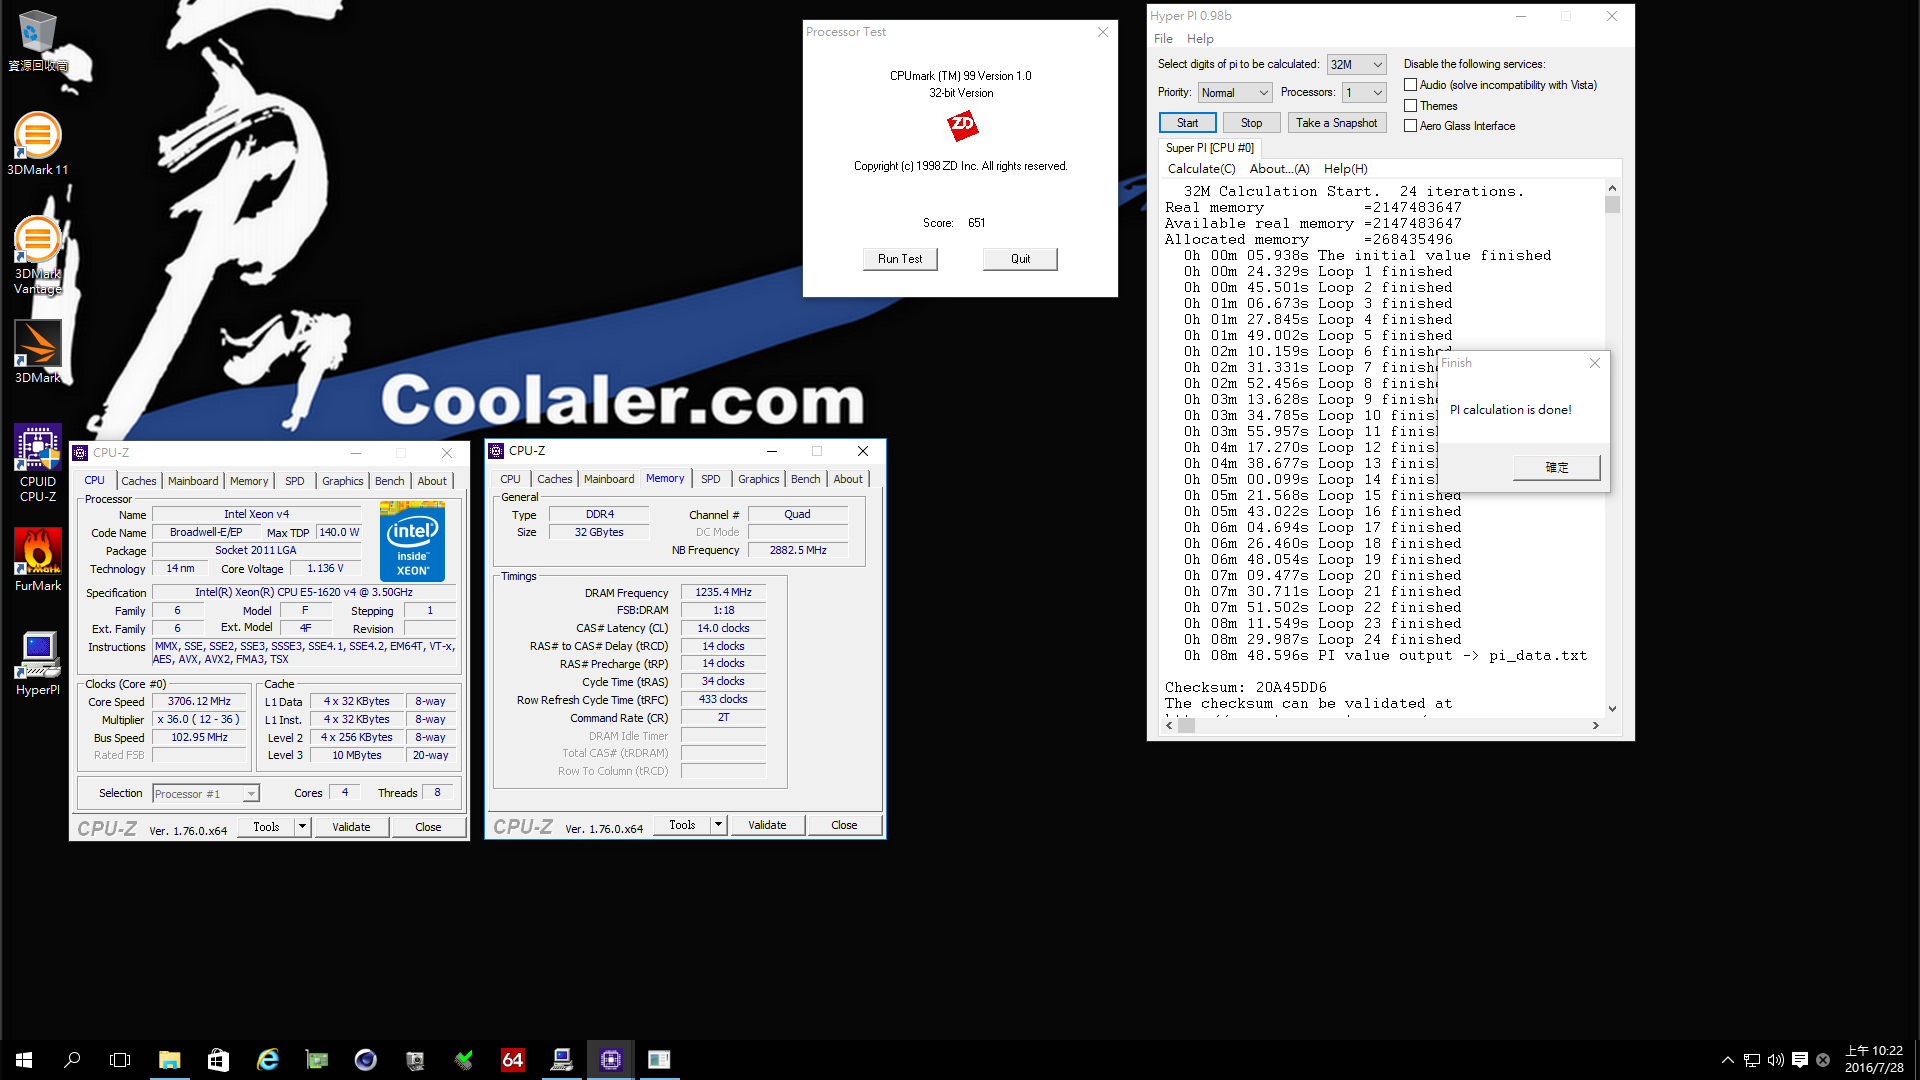Open the AIDA64 red 64 taskbar icon
This screenshot has width=1920, height=1080.
(512, 1060)
